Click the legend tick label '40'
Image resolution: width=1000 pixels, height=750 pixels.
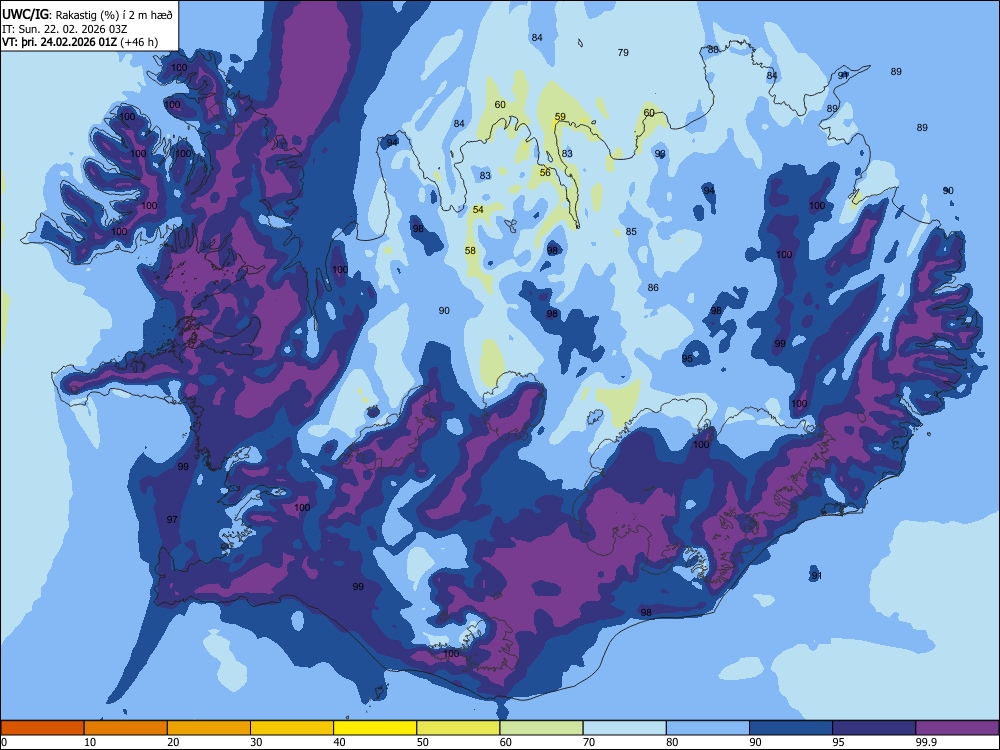pyautogui.click(x=339, y=742)
